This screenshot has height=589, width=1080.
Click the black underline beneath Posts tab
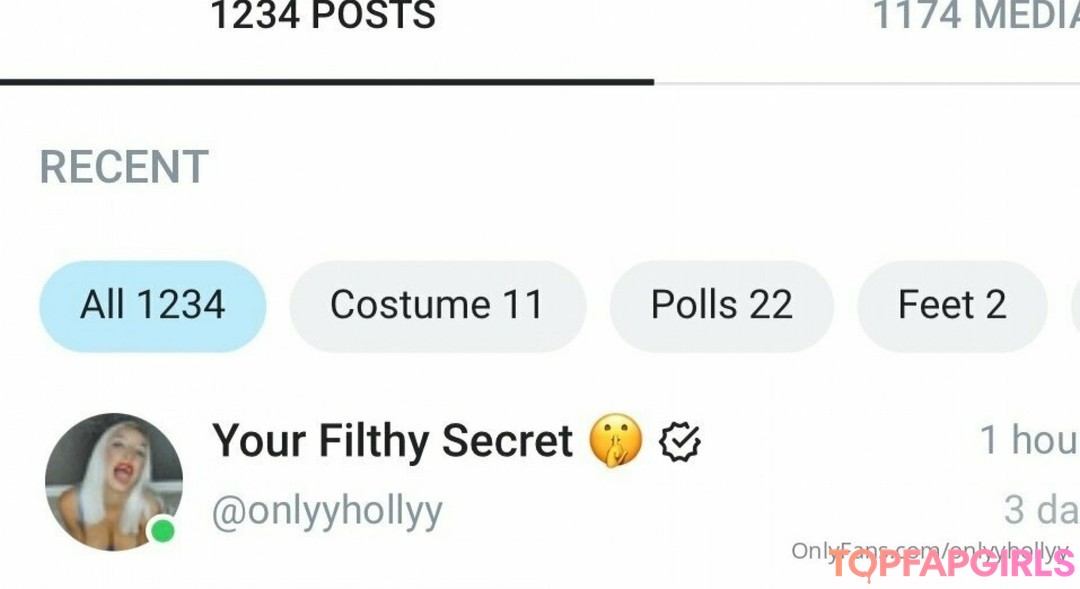326,81
